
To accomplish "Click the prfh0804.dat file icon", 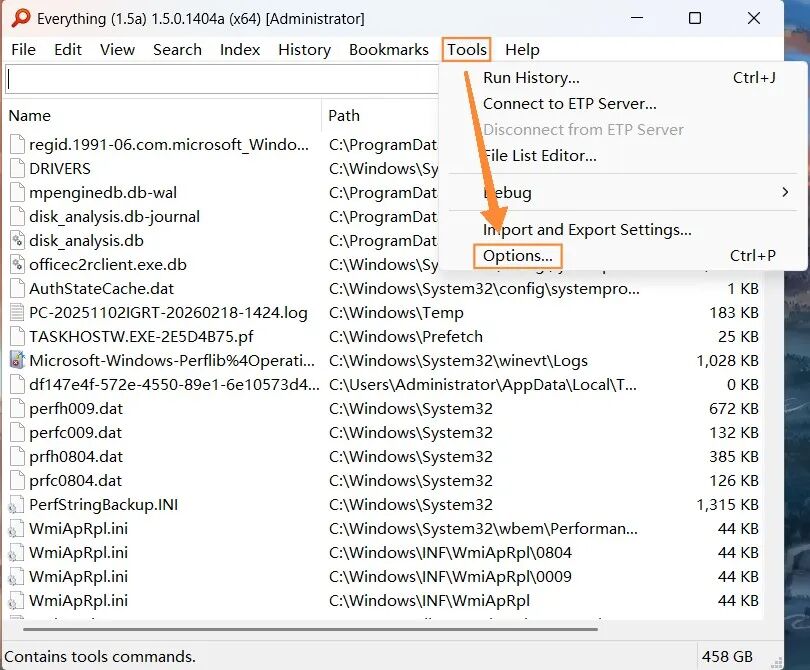I will [17, 456].
